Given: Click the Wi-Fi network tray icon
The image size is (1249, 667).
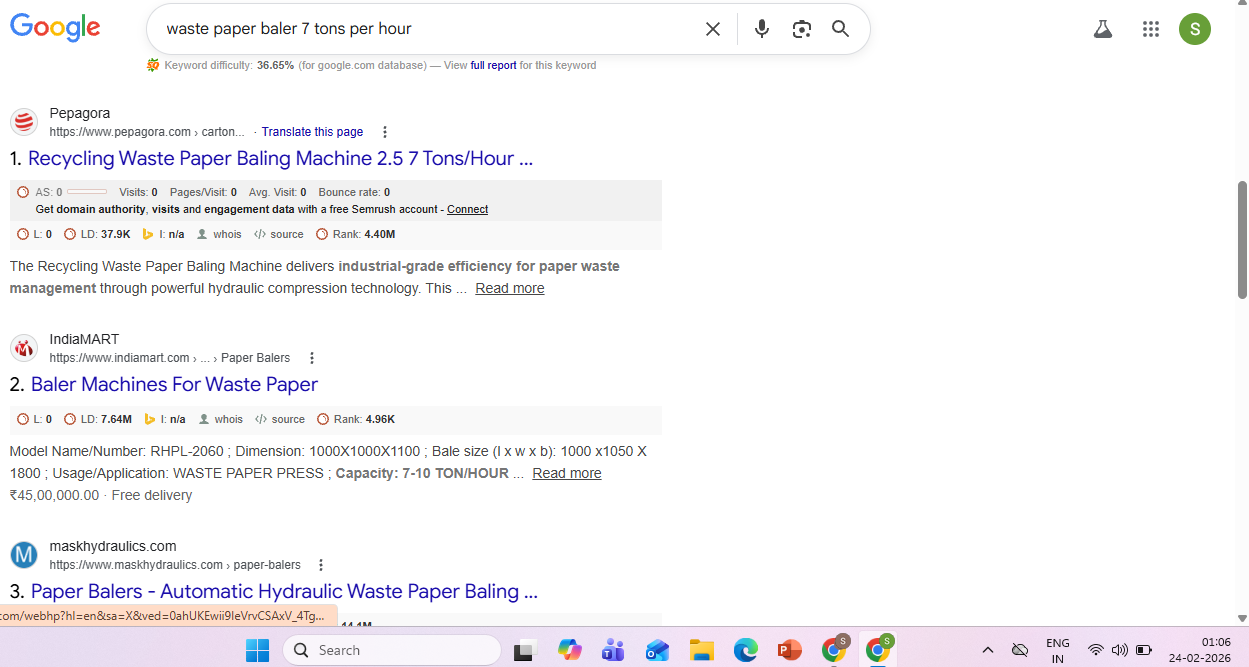Looking at the screenshot, I should tap(1096, 650).
